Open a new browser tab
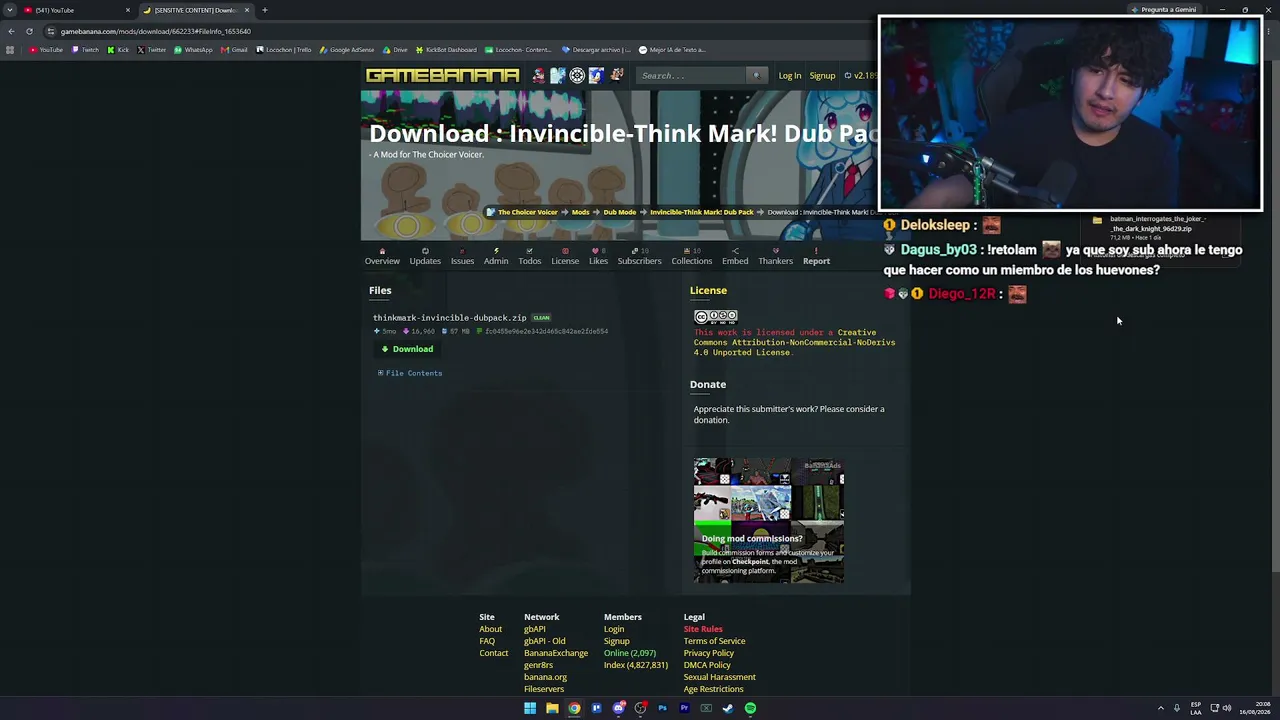 265,10
